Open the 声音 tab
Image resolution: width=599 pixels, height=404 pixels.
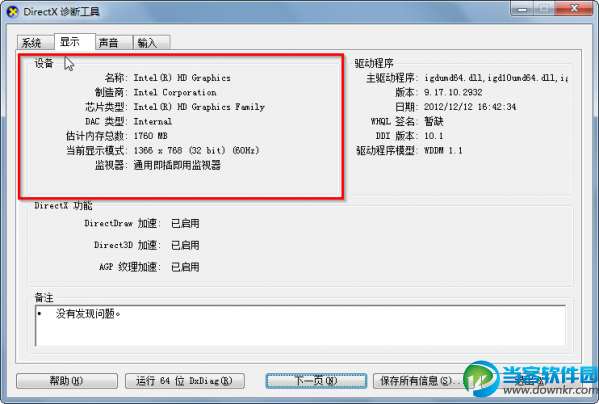coord(113,42)
